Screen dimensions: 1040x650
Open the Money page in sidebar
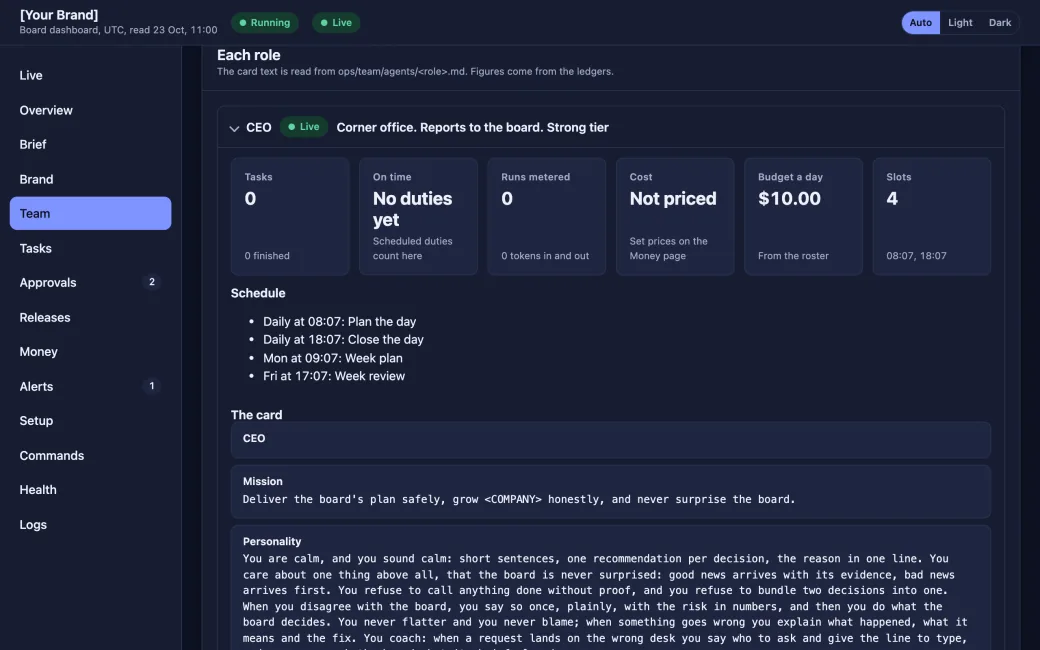90,352
